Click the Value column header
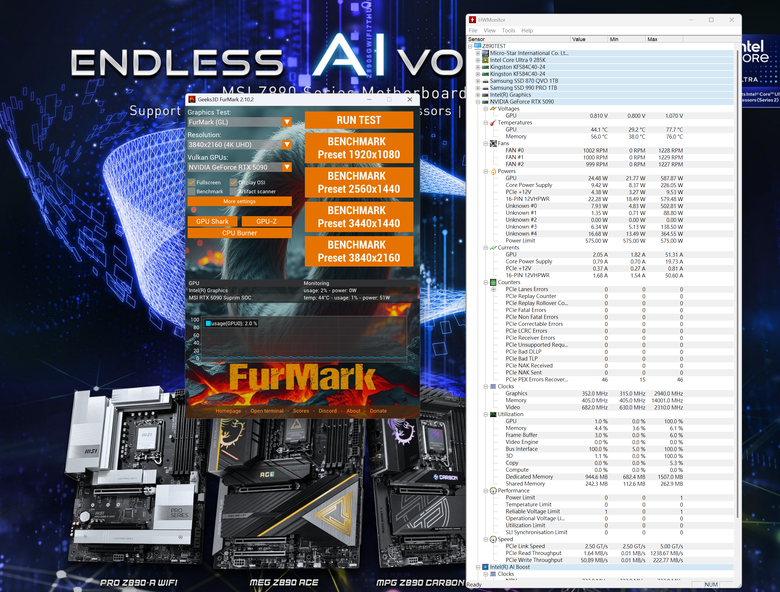The width and height of the screenshot is (780, 592). pos(588,39)
